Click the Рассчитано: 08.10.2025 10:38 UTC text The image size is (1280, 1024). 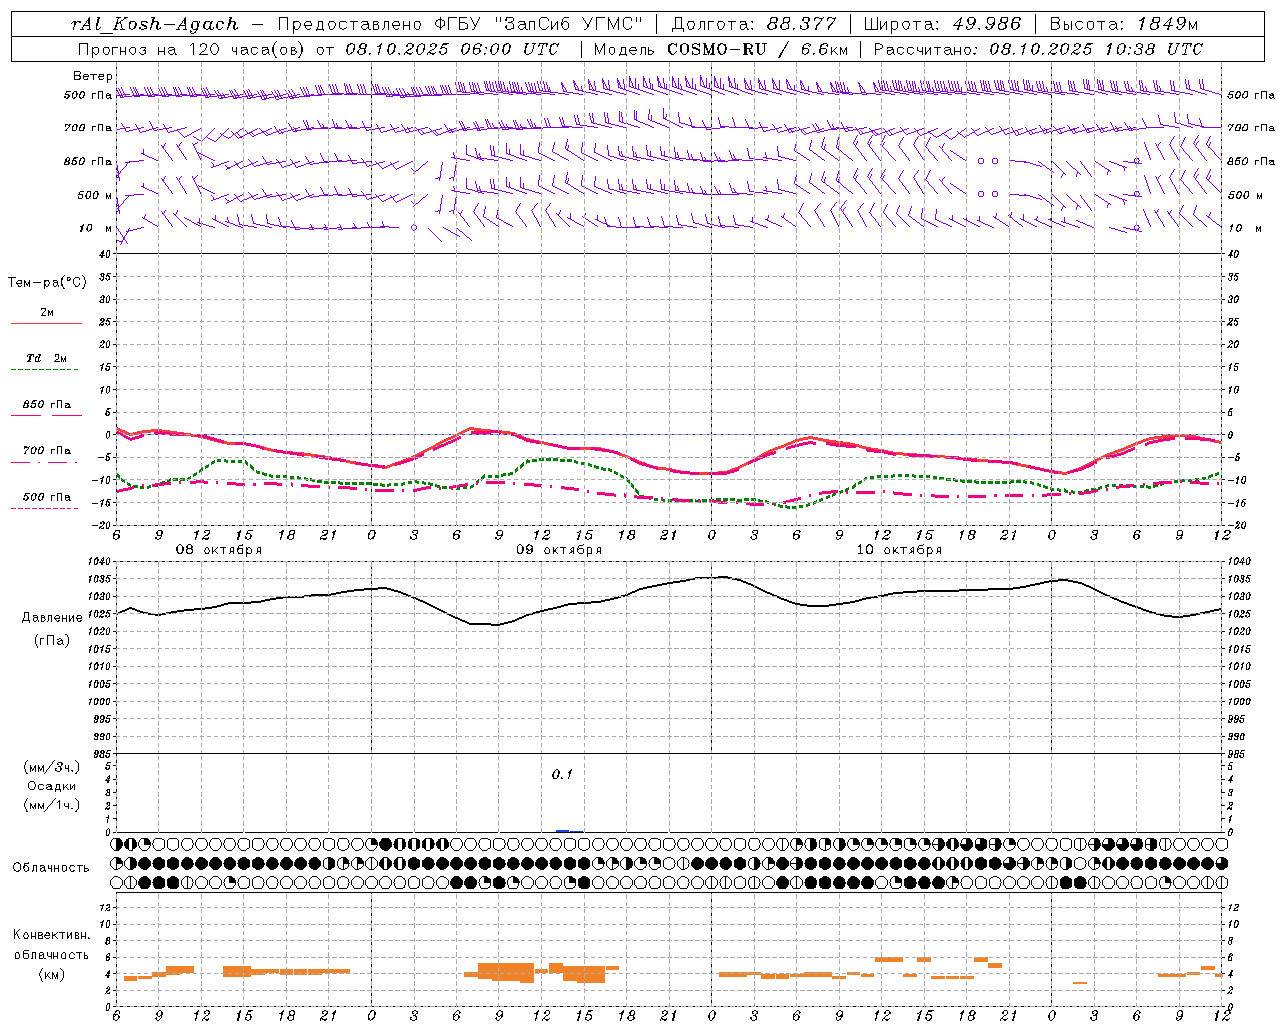[1038, 49]
